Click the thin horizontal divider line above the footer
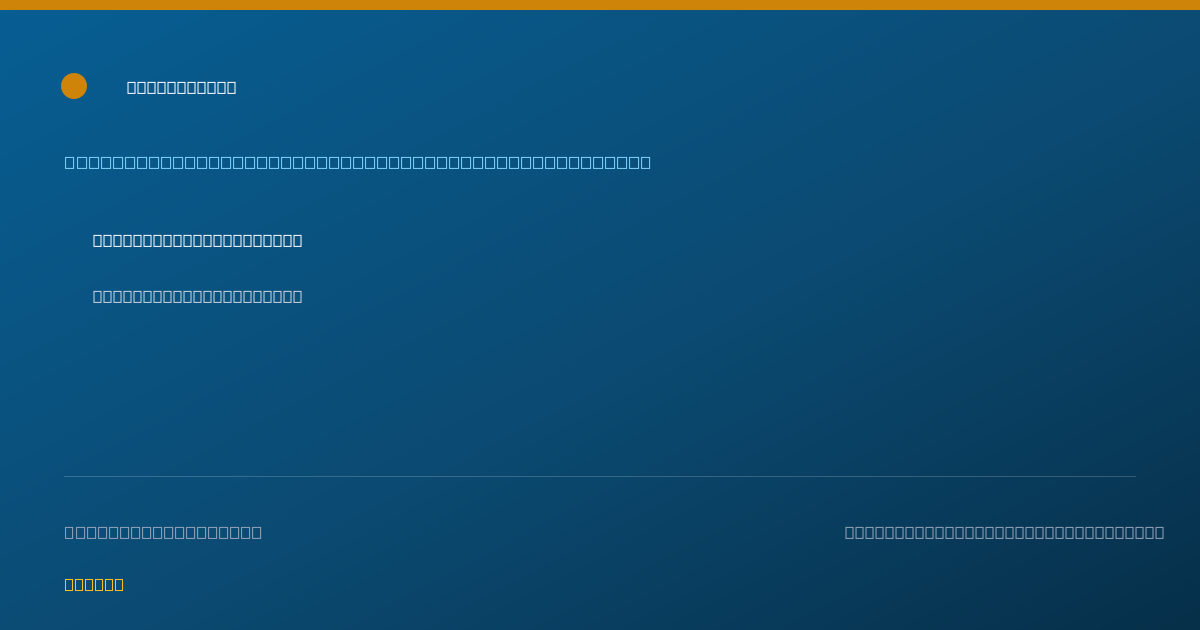This screenshot has width=1200, height=630. click(600, 476)
